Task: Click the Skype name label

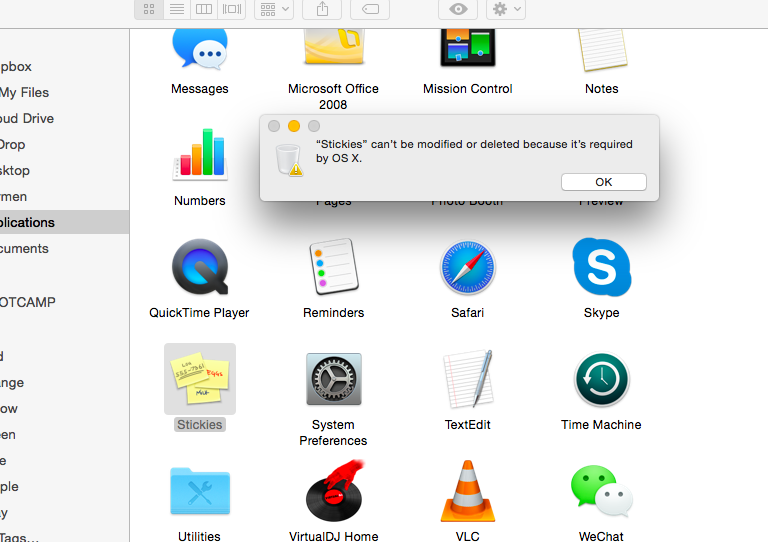Action: [x=601, y=313]
